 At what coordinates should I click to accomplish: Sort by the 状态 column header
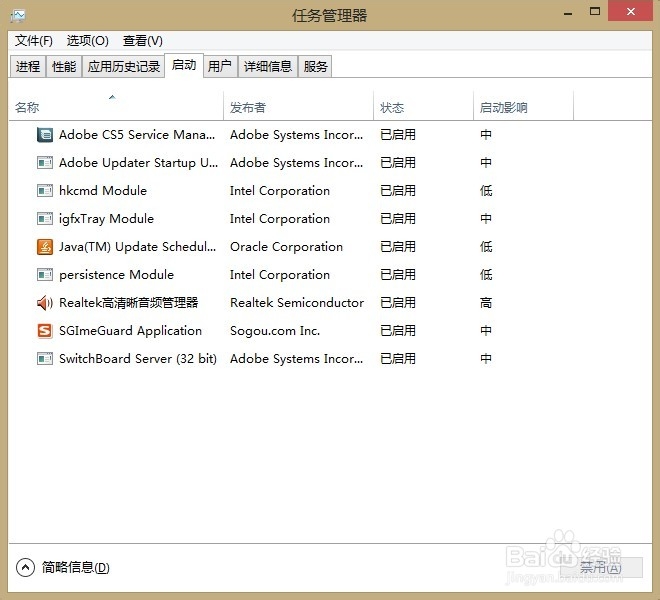pyautogui.click(x=423, y=107)
